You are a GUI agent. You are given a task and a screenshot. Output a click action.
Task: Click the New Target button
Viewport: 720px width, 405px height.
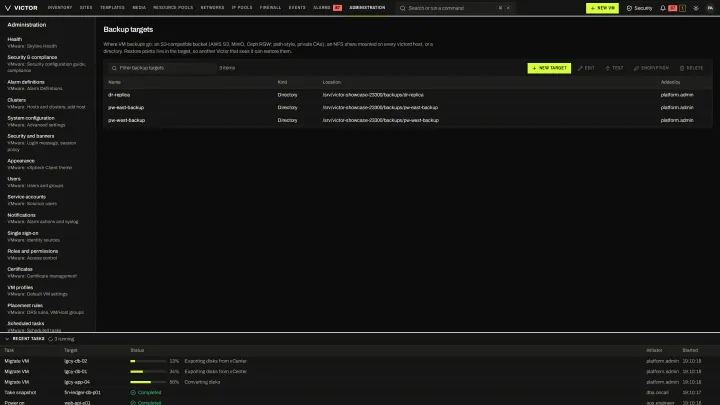549,68
